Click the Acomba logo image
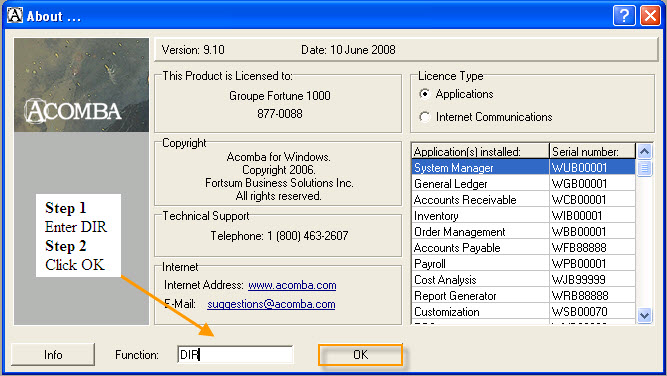This screenshot has width=667, height=376. pyautogui.click(x=81, y=85)
